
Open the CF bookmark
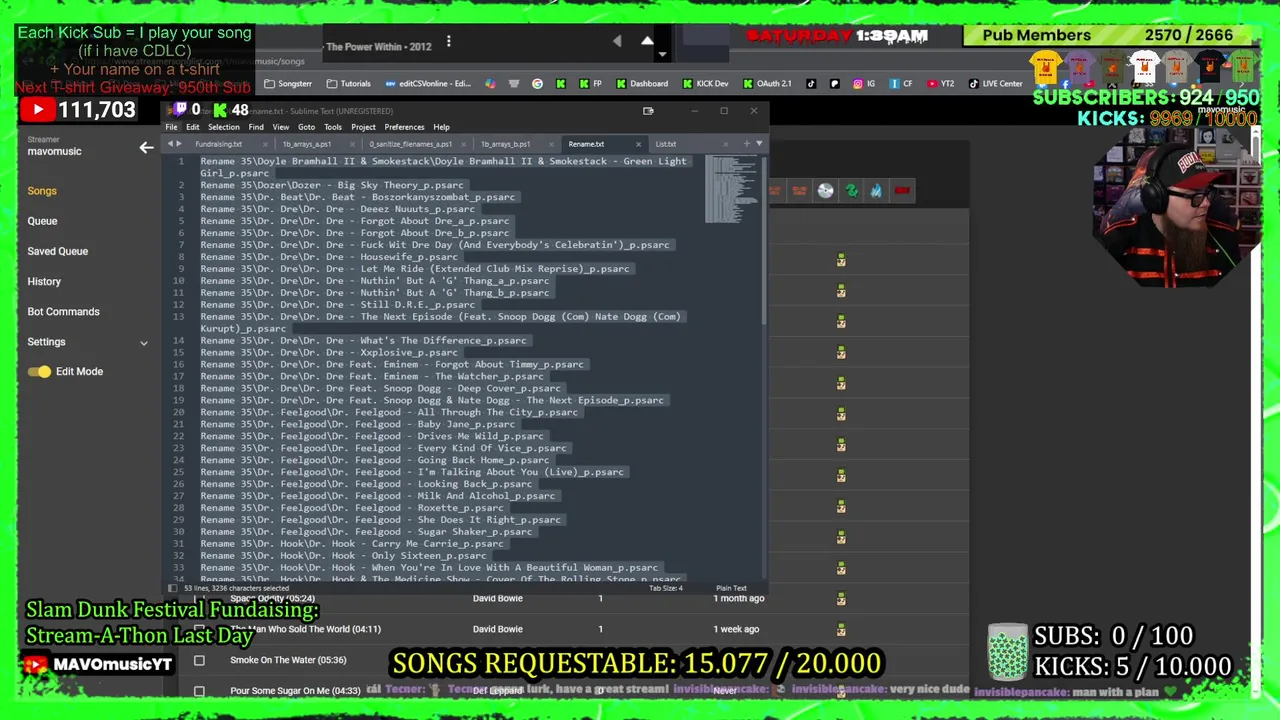point(900,84)
